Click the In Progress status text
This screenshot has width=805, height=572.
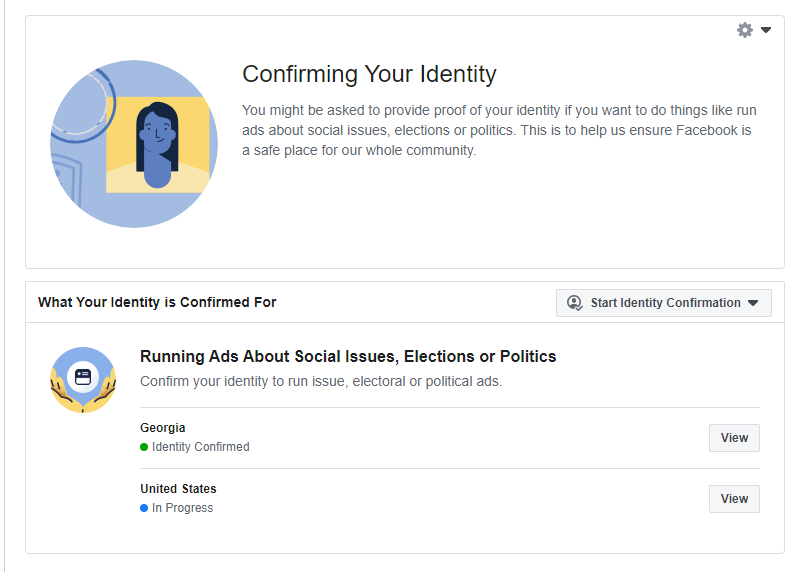click(x=183, y=508)
